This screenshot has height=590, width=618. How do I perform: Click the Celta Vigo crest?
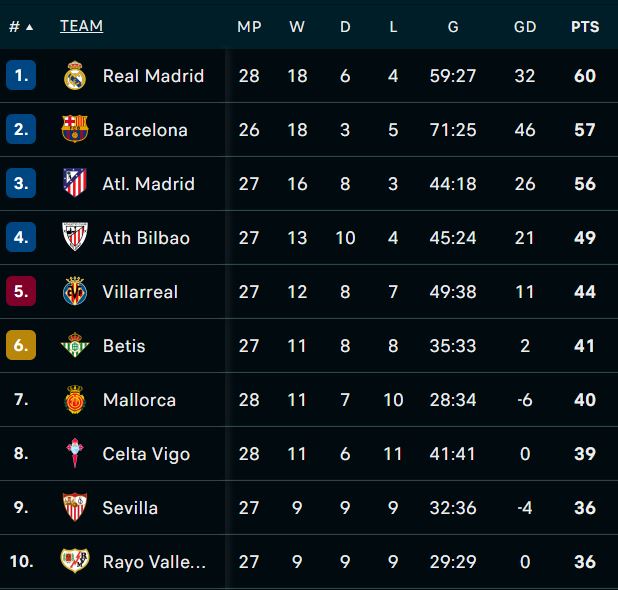tap(75, 453)
